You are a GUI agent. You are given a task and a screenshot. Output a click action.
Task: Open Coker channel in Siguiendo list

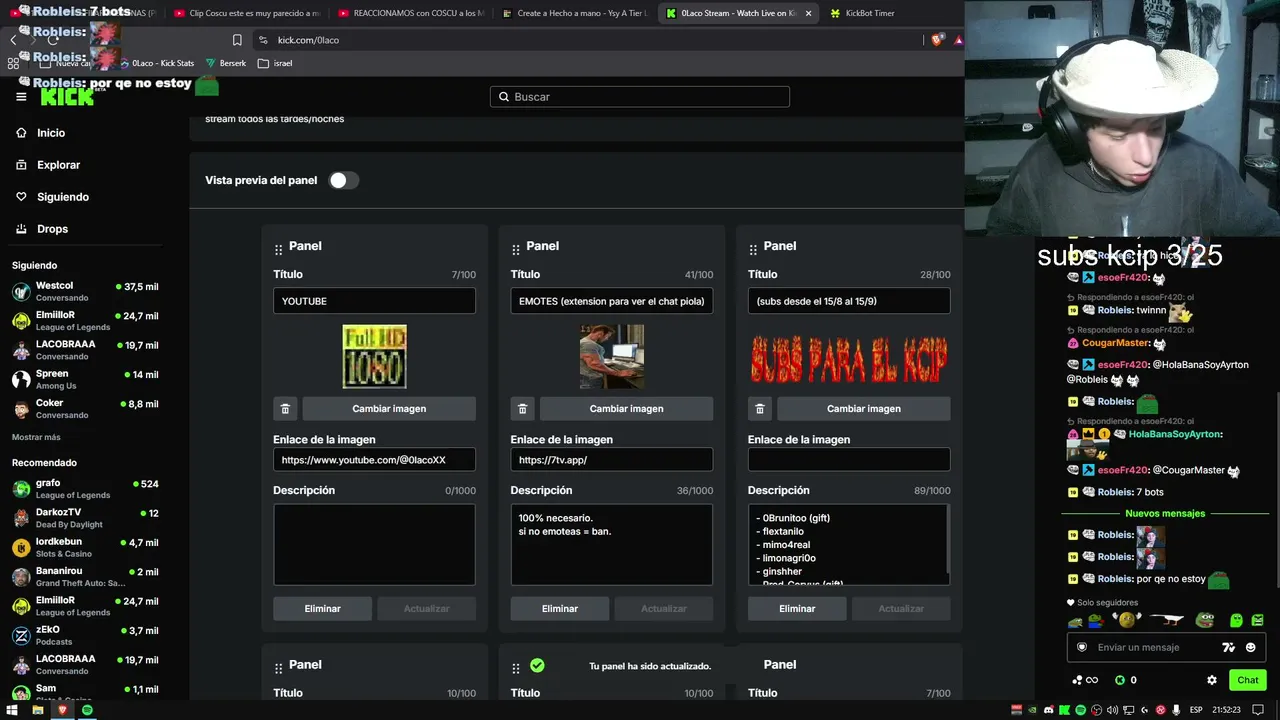pyautogui.click(x=85, y=409)
